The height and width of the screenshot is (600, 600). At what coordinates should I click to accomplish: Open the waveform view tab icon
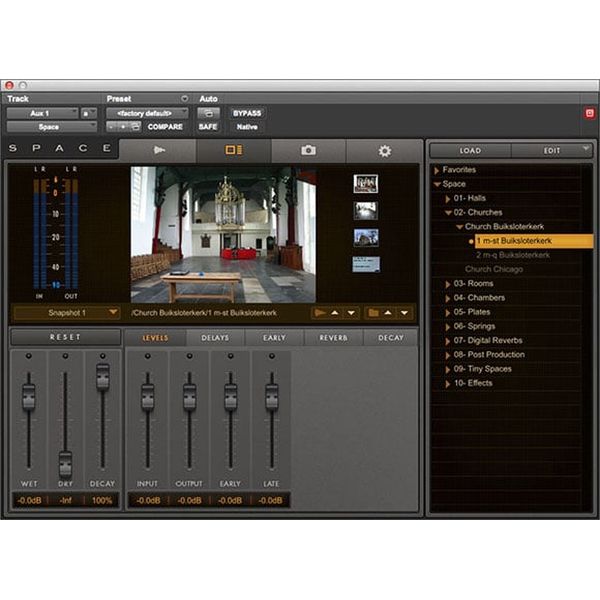coord(159,150)
